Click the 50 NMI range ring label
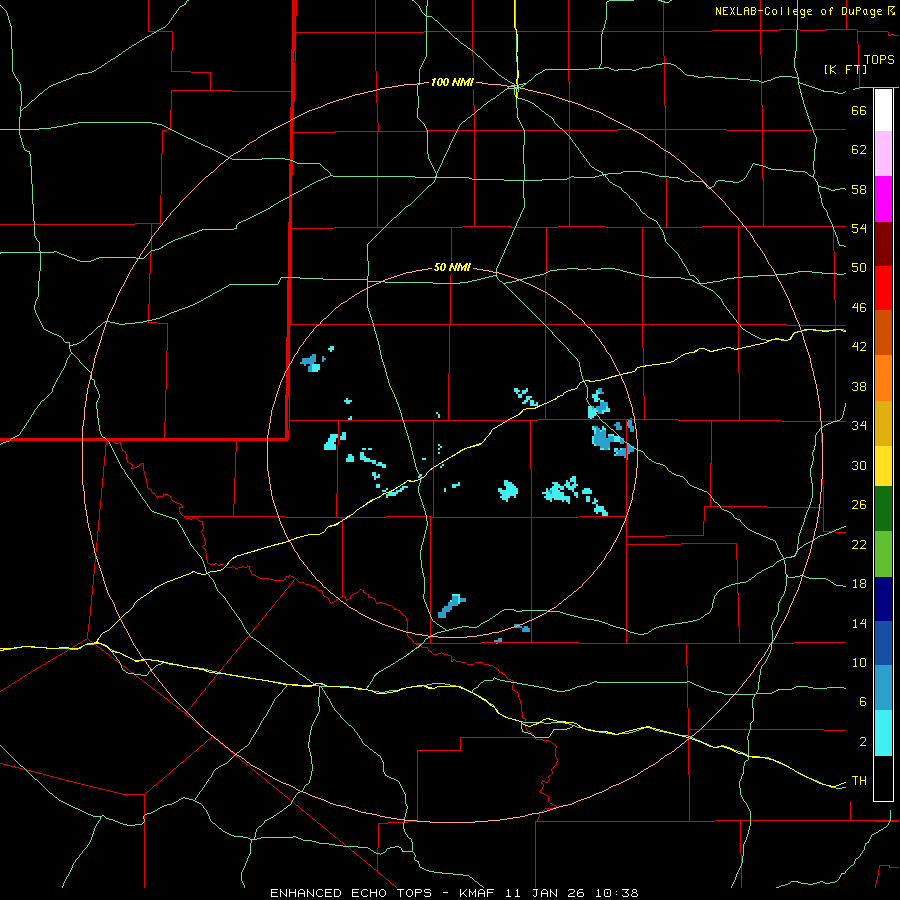This screenshot has height=900, width=900. click(x=452, y=267)
